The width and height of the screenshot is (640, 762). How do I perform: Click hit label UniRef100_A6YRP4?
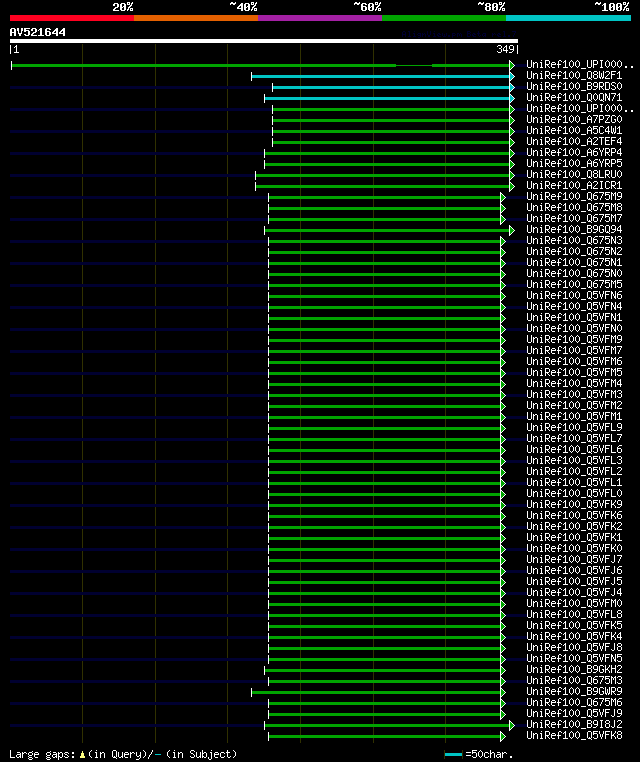coord(574,152)
